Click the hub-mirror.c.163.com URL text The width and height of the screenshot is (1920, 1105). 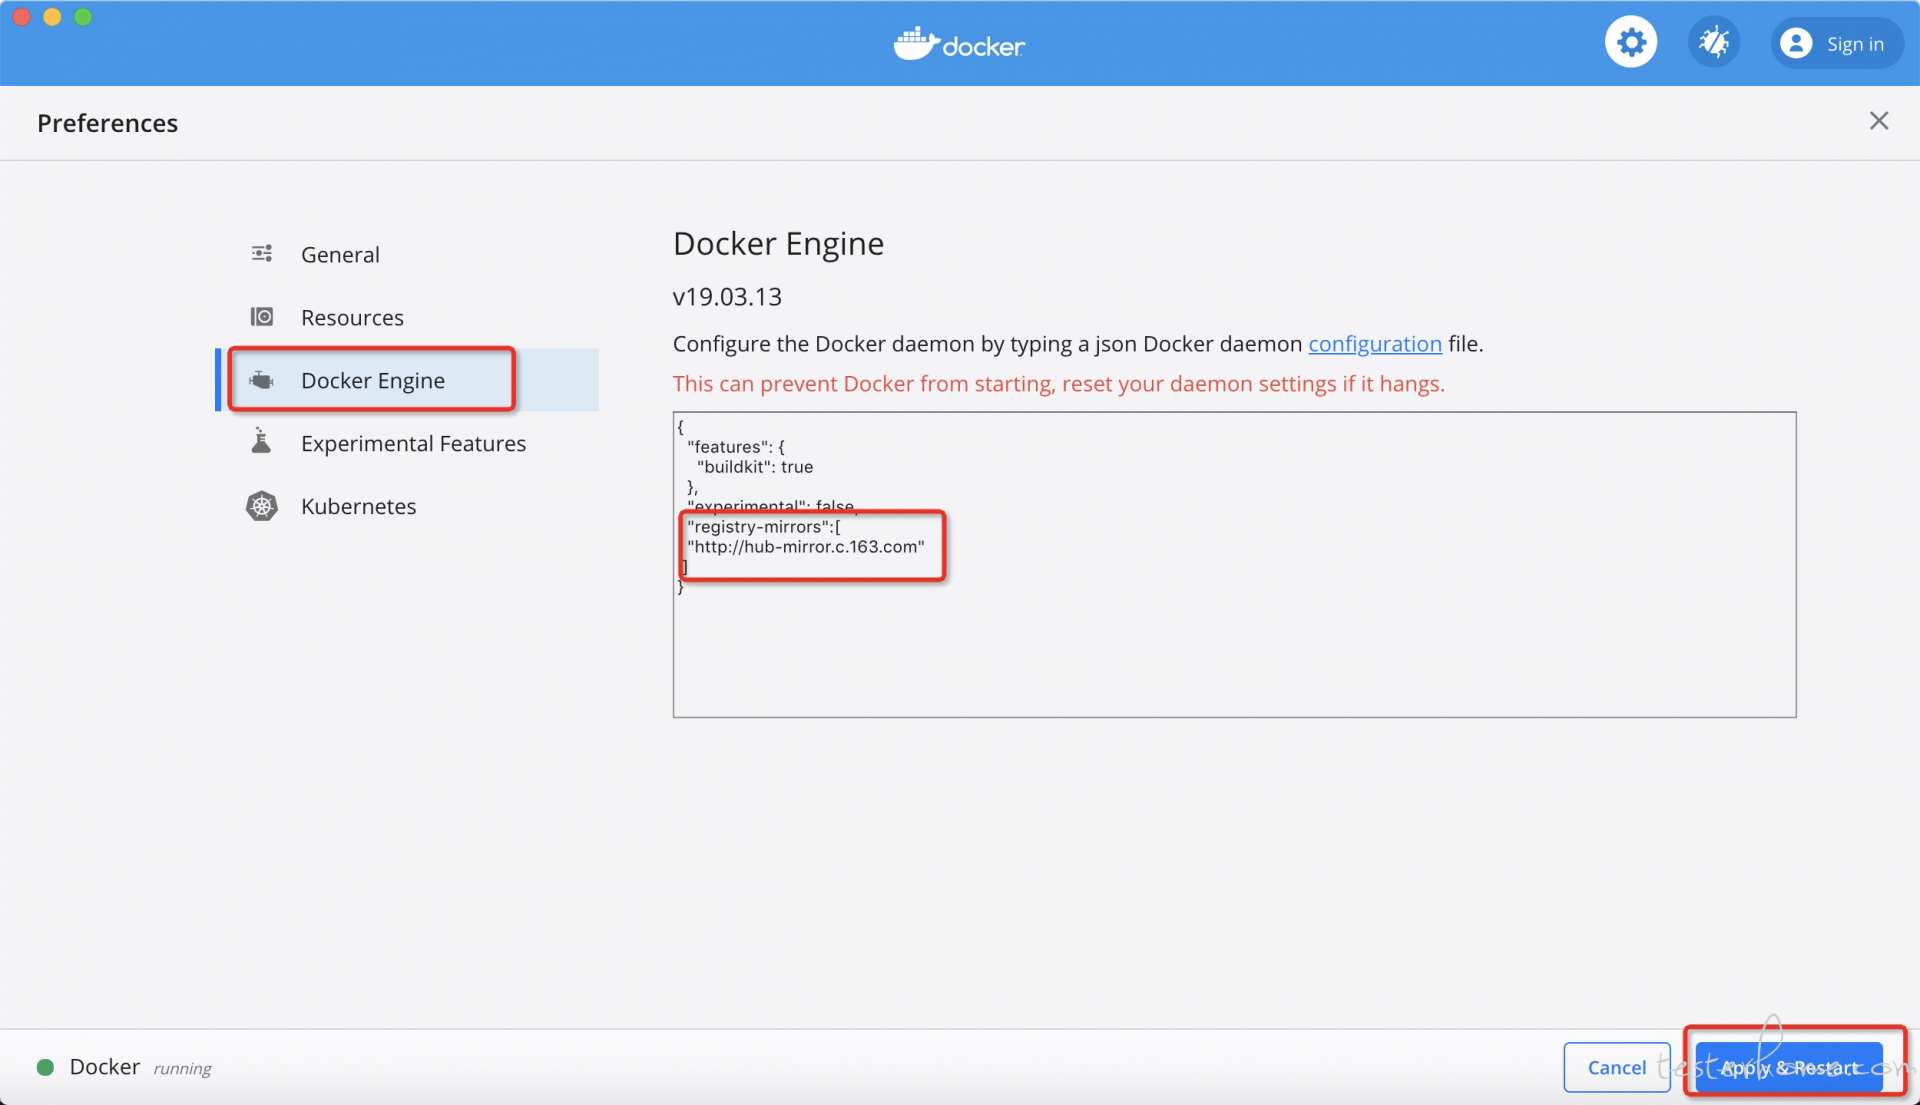(806, 547)
